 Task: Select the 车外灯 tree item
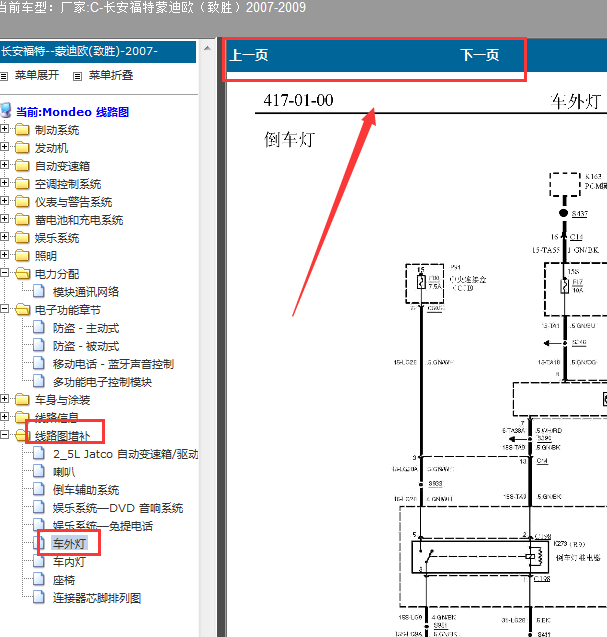69,544
